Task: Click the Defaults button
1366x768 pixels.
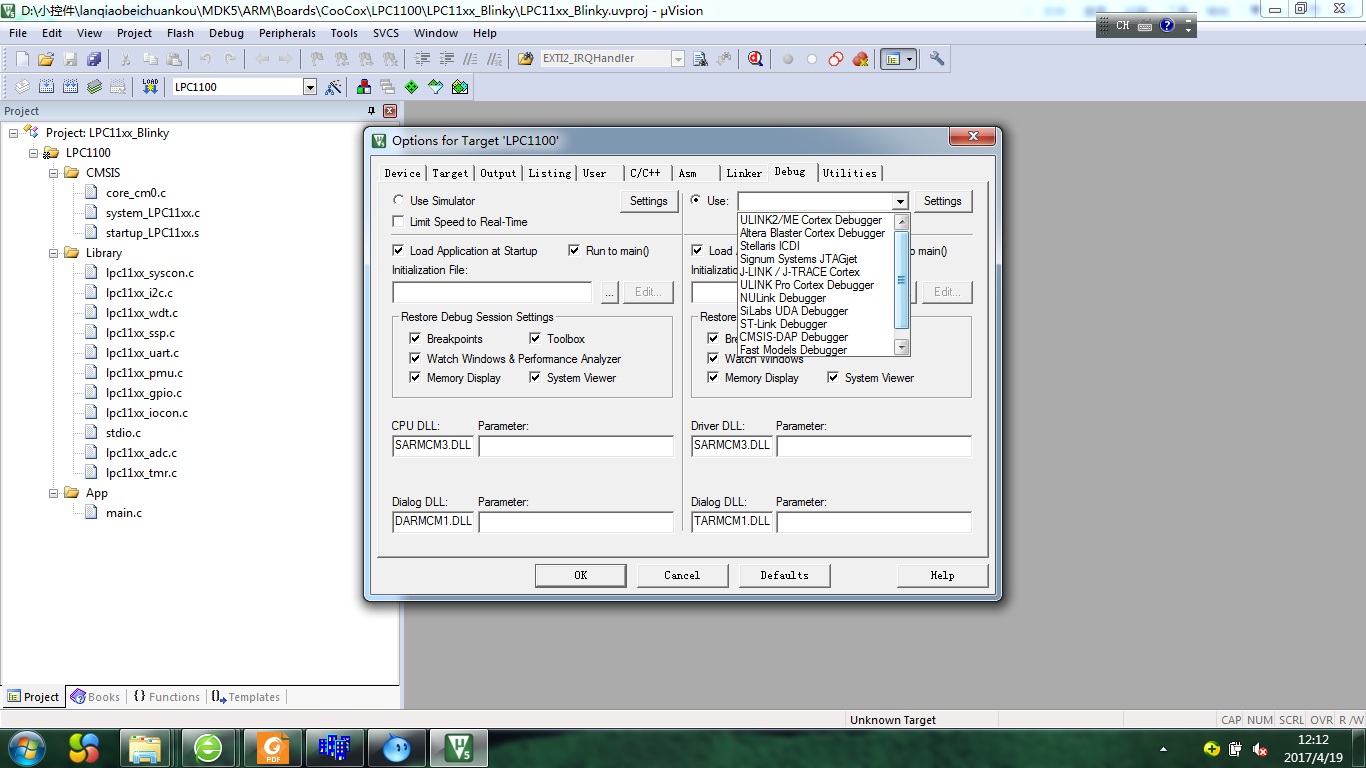Action: (x=784, y=575)
